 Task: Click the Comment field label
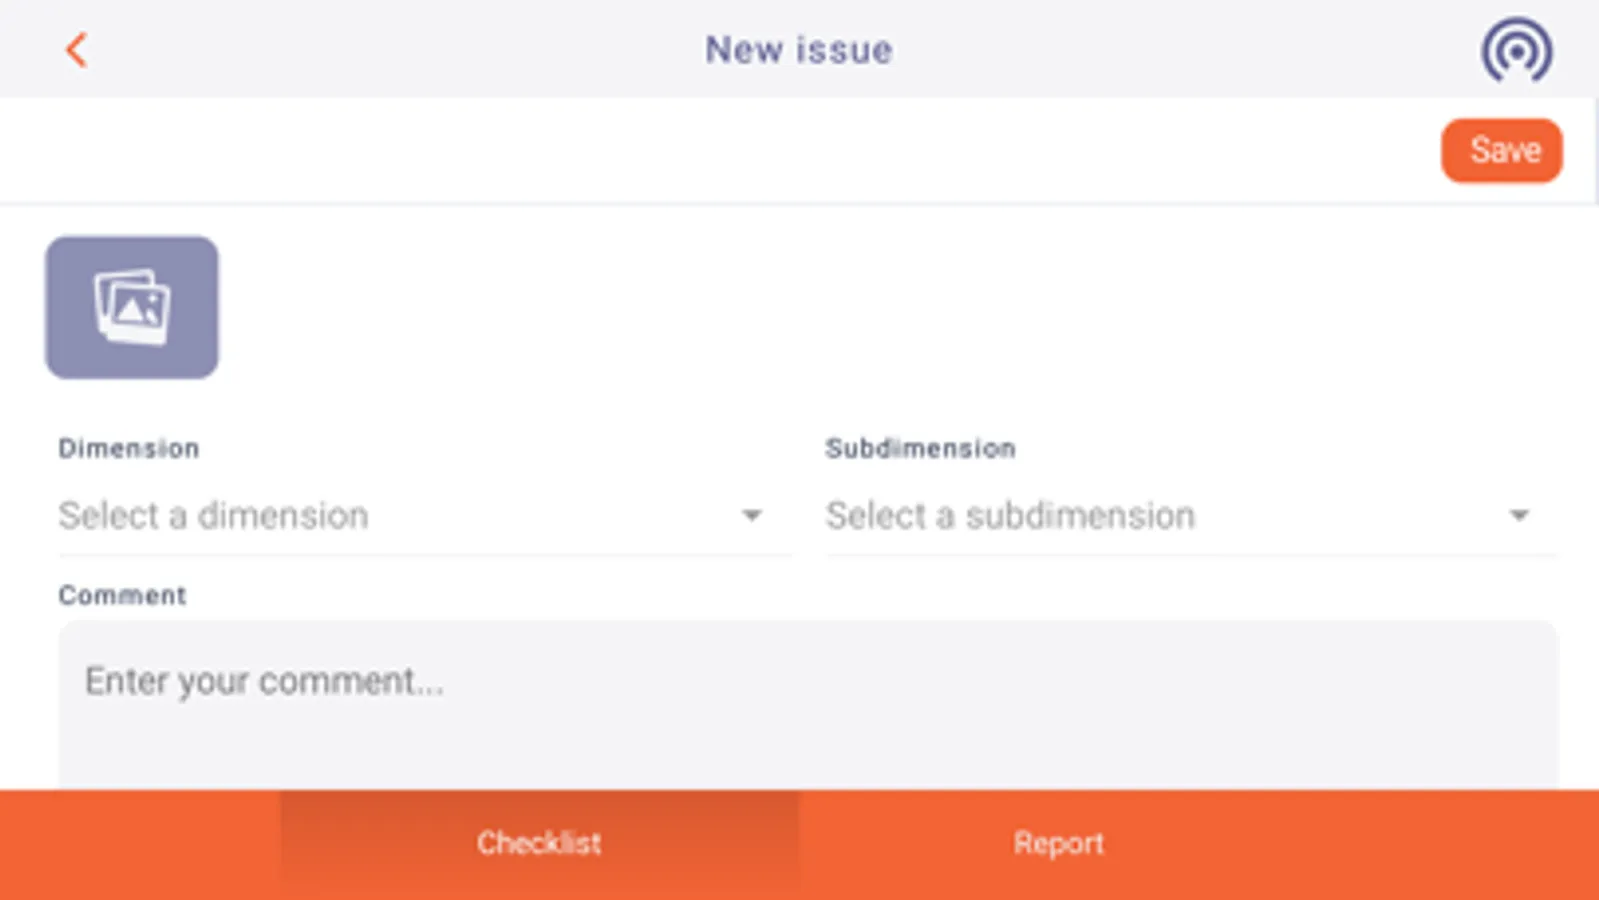pyautogui.click(x=122, y=595)
